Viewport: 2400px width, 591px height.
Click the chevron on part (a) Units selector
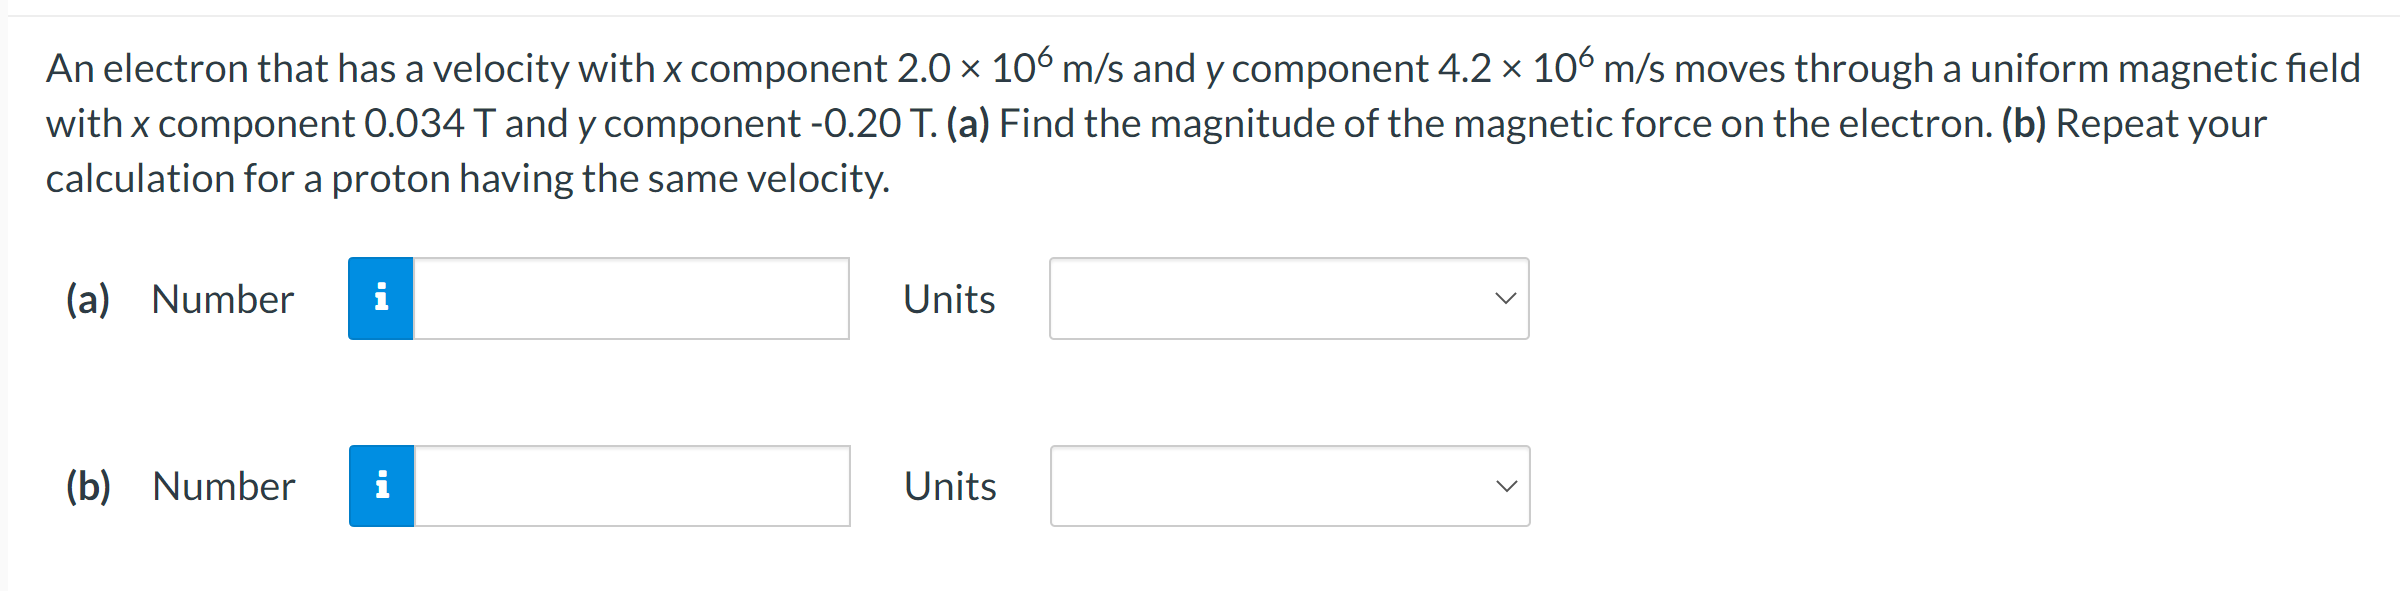click(x=1508, y=298)
